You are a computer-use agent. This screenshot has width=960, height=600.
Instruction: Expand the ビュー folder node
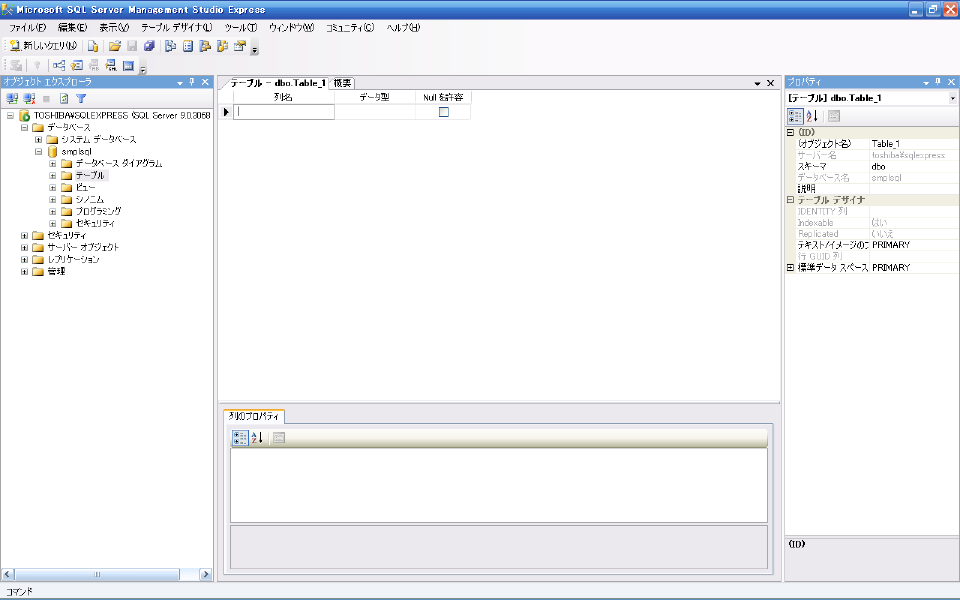(53, 187)
